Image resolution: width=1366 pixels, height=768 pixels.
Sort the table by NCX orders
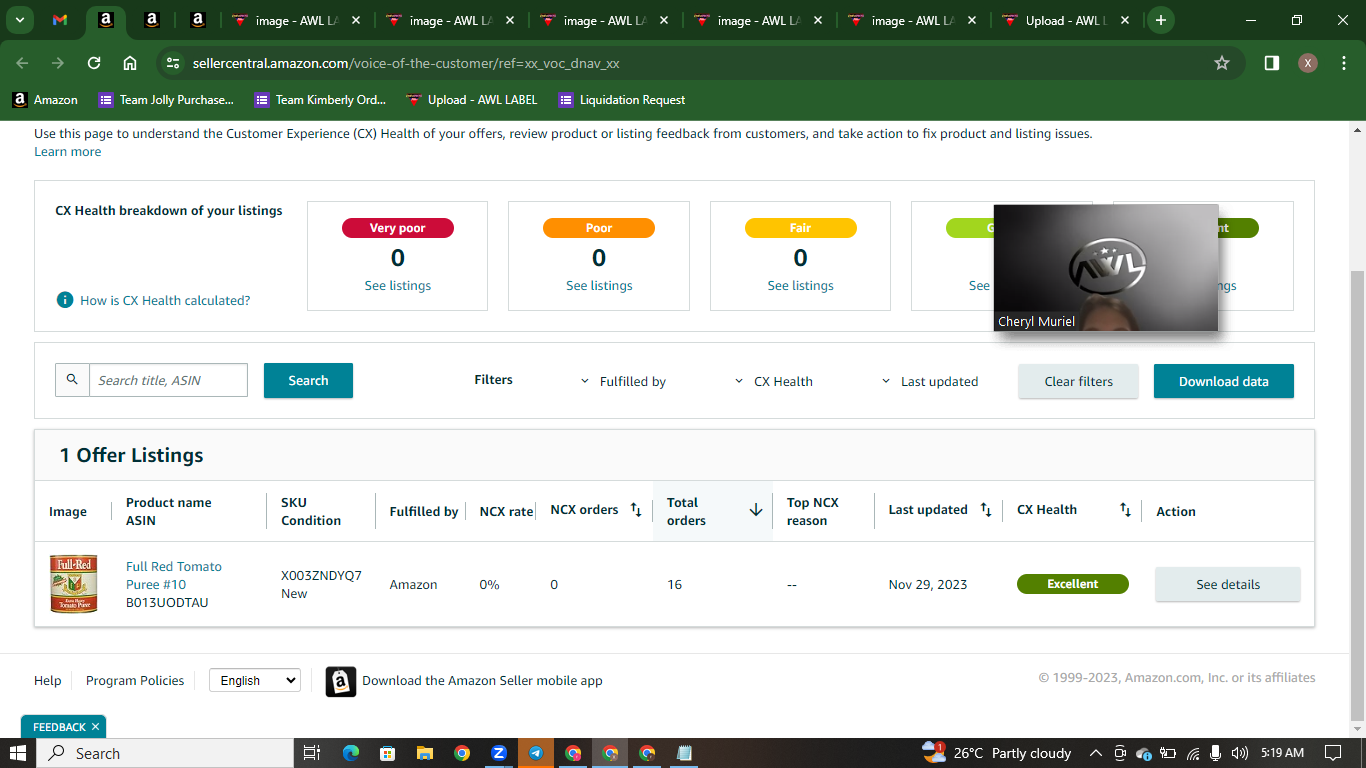point(636,510)
